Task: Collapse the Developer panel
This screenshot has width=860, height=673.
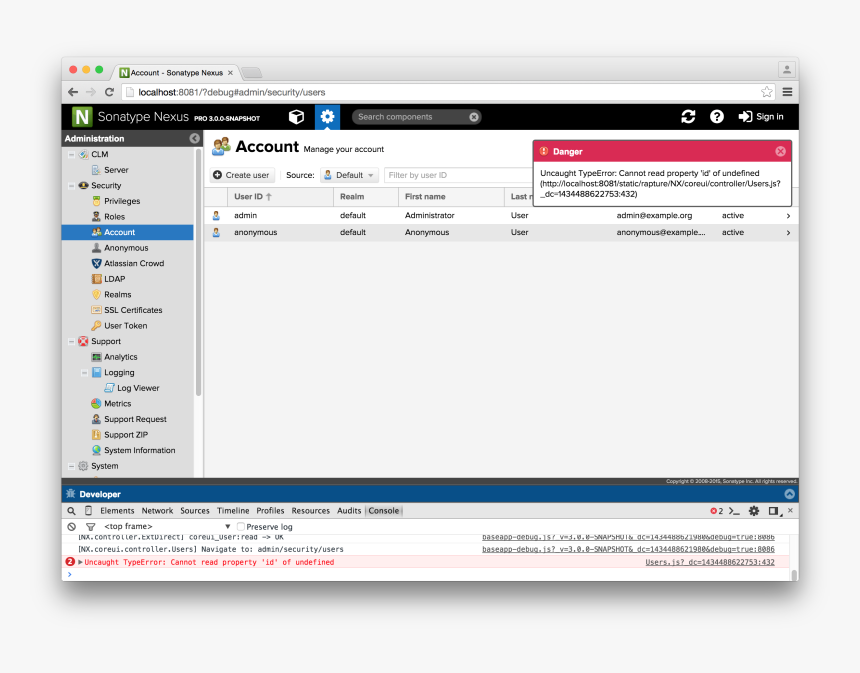Action: click(789, 494)
